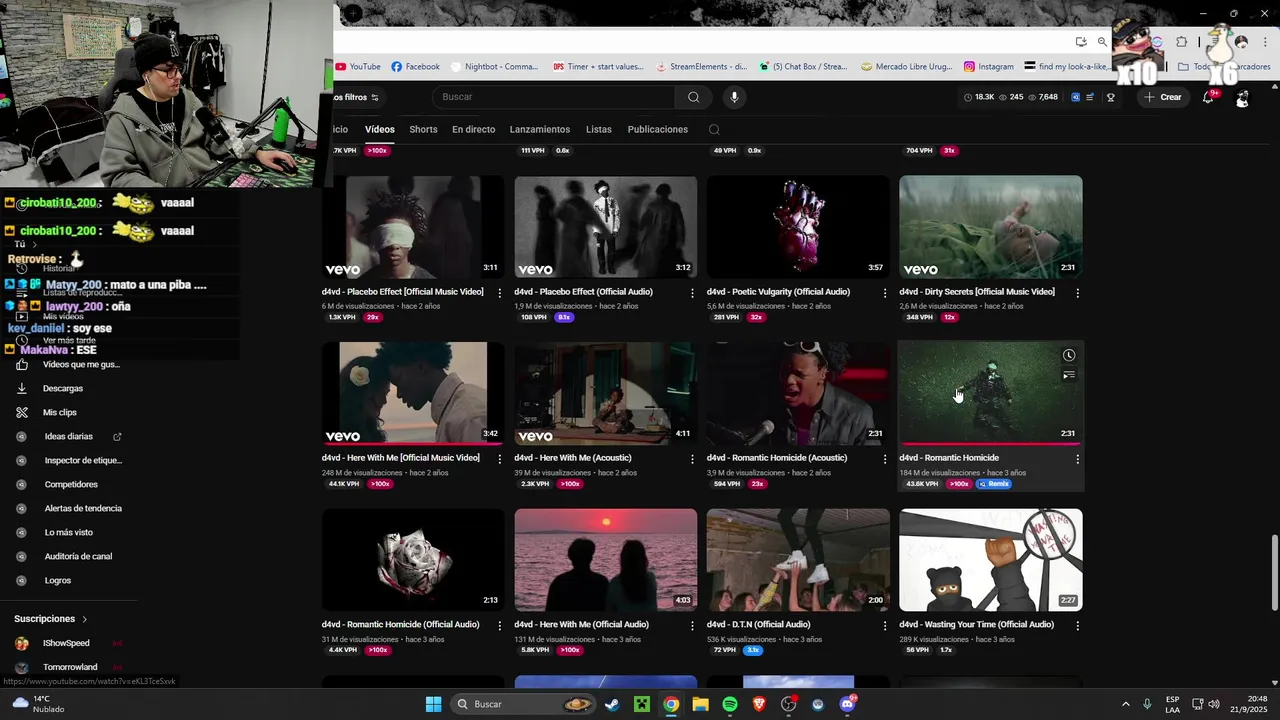Click the Crear button

(x=1163, y=97)
